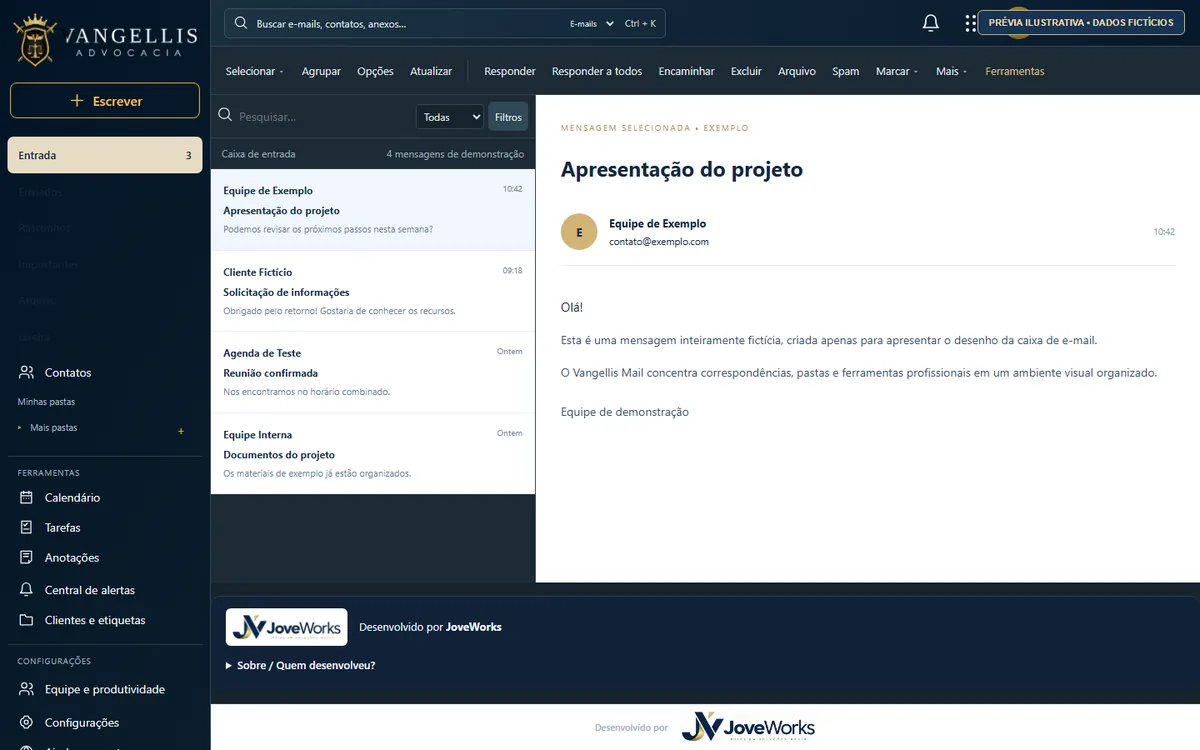Click the contato@exemplo.com sender address
This screenshot has height=750, width=1200.
[659, 242]
